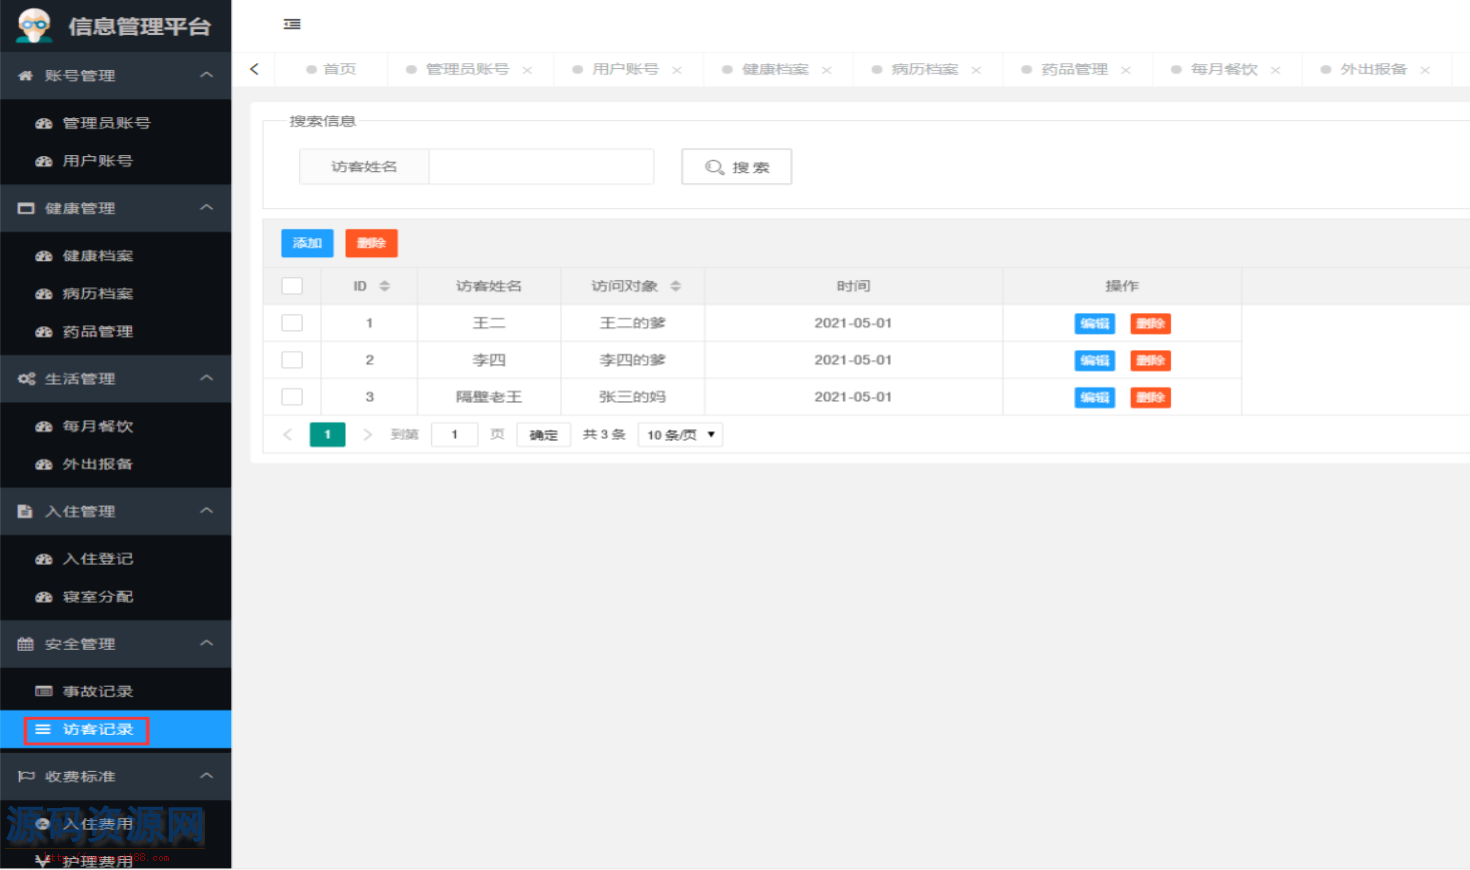Open 事故记录 from the sidebar
This screenshot has height=870, width=1470.
pos(98,691)
